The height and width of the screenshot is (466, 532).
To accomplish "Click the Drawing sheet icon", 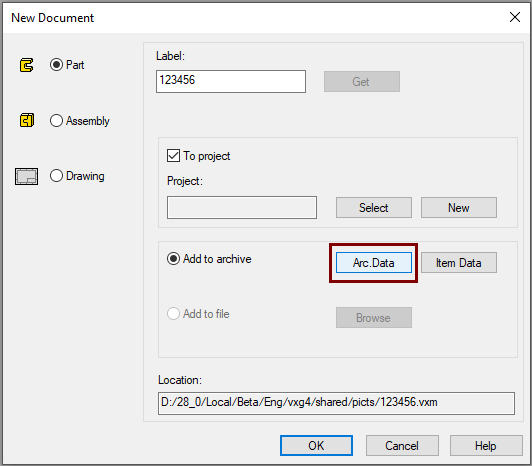I will click(26, 176).
